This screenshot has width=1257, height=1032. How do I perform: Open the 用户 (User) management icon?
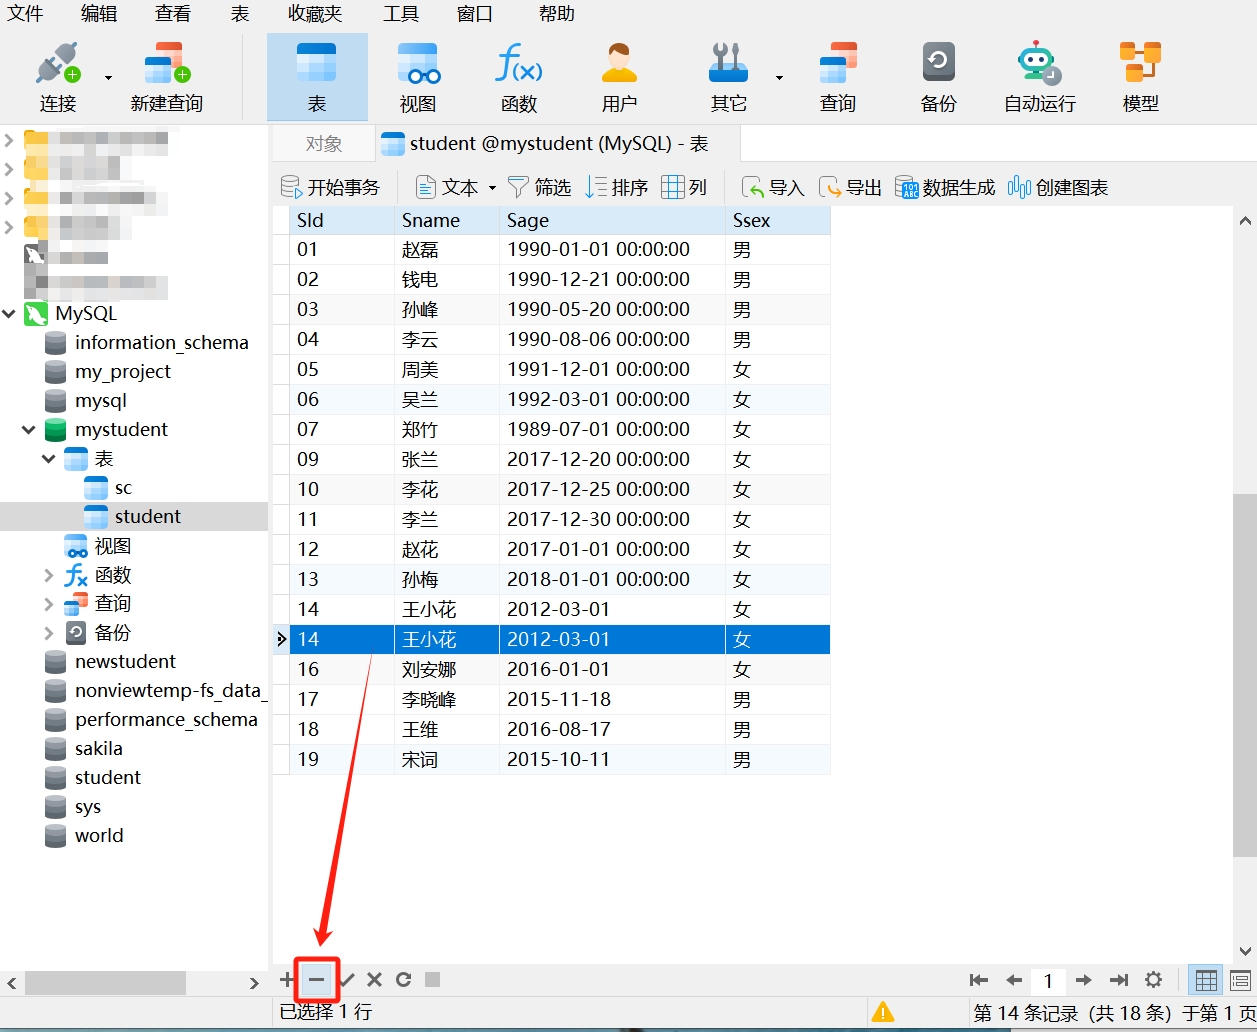coord(619,77)
